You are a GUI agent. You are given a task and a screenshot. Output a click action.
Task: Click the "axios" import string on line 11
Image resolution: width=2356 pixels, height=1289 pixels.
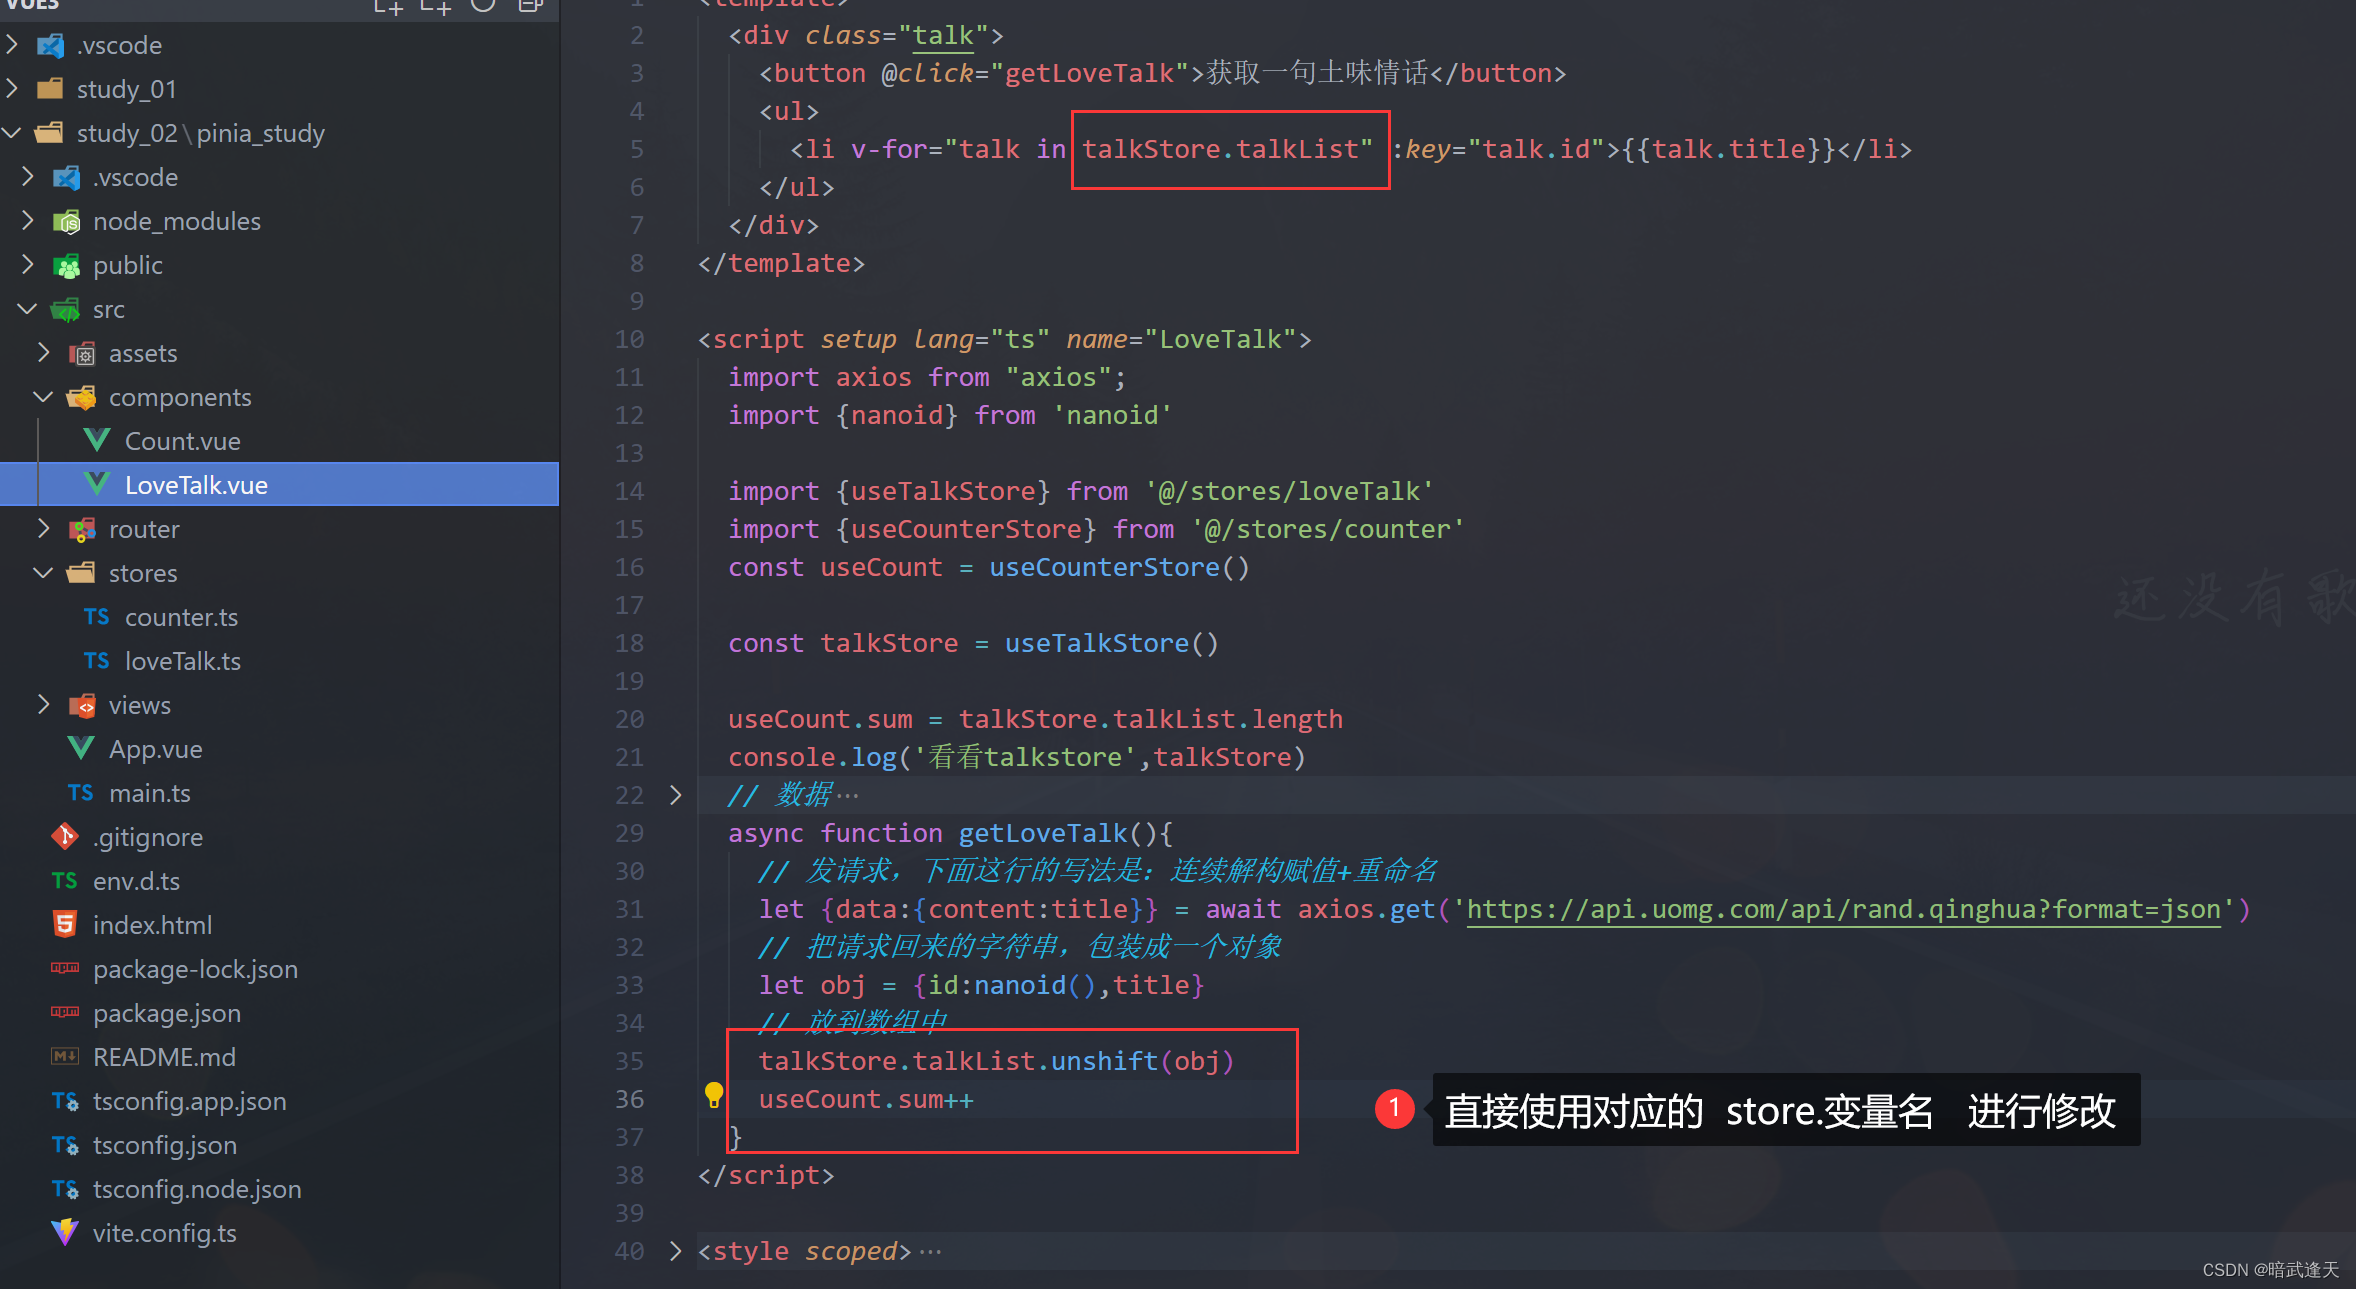pos(1059,377)
